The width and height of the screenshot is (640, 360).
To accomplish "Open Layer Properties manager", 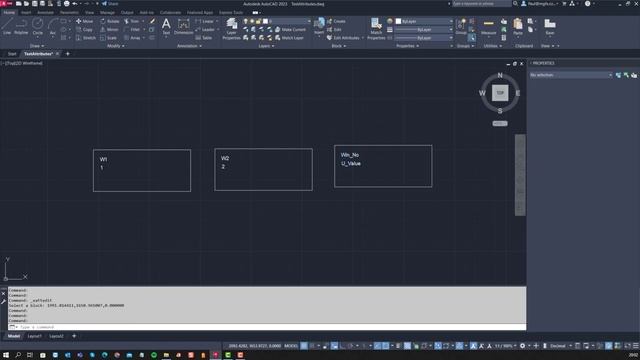I will (231, 29).
